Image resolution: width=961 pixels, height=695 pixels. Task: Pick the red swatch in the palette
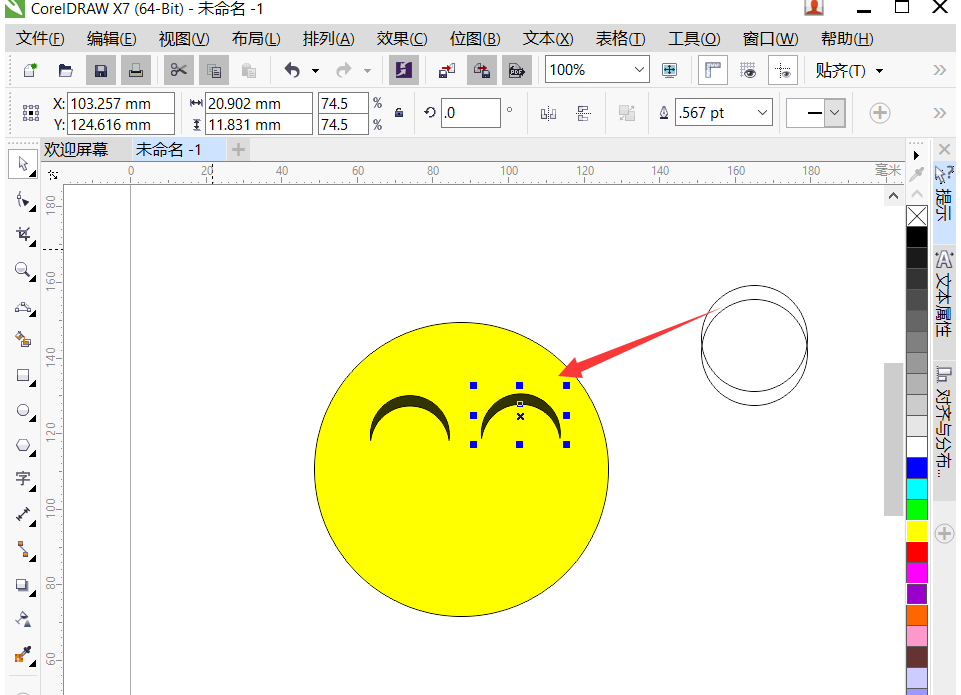[x=917, y=552]
